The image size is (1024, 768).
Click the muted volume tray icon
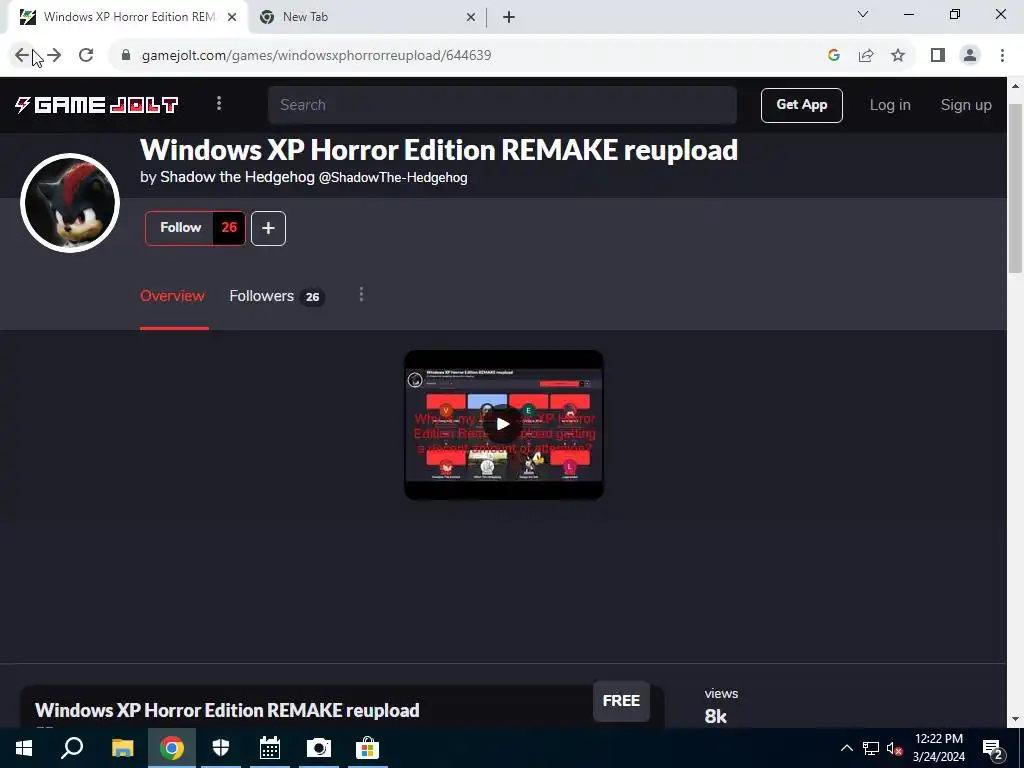tap(894, 748)
